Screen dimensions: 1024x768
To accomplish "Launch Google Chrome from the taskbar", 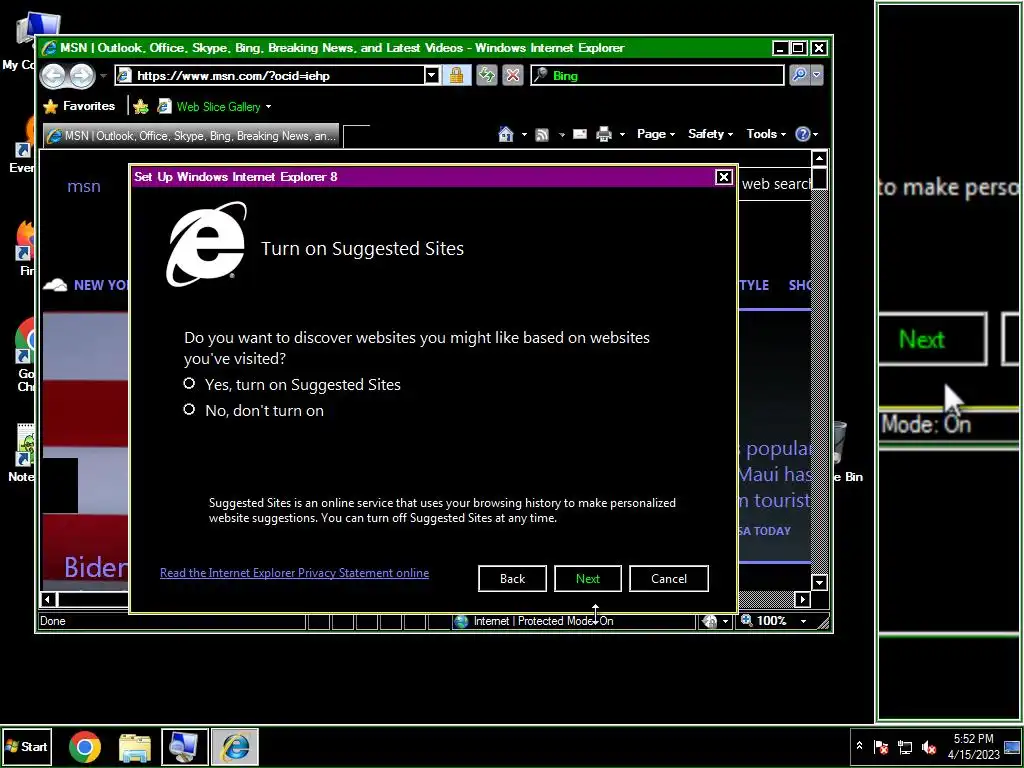I will (85, 747).
